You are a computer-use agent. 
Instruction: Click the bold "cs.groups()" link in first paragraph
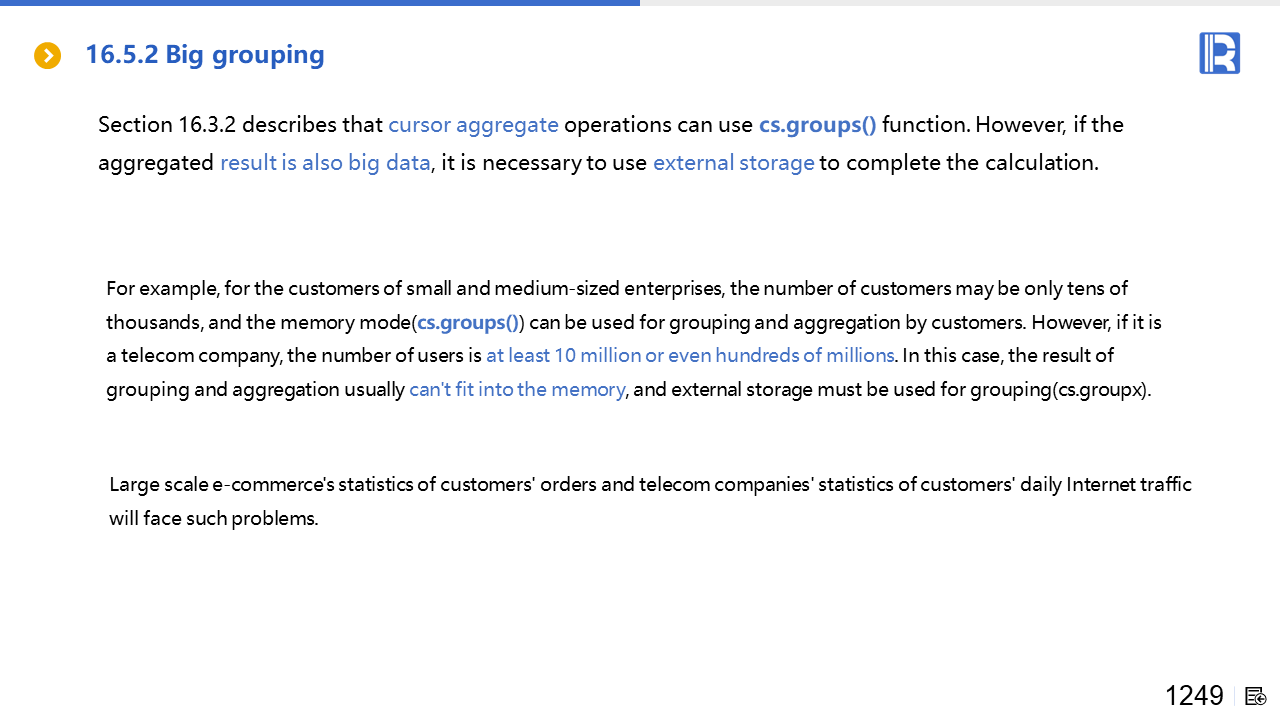[817, 125]
